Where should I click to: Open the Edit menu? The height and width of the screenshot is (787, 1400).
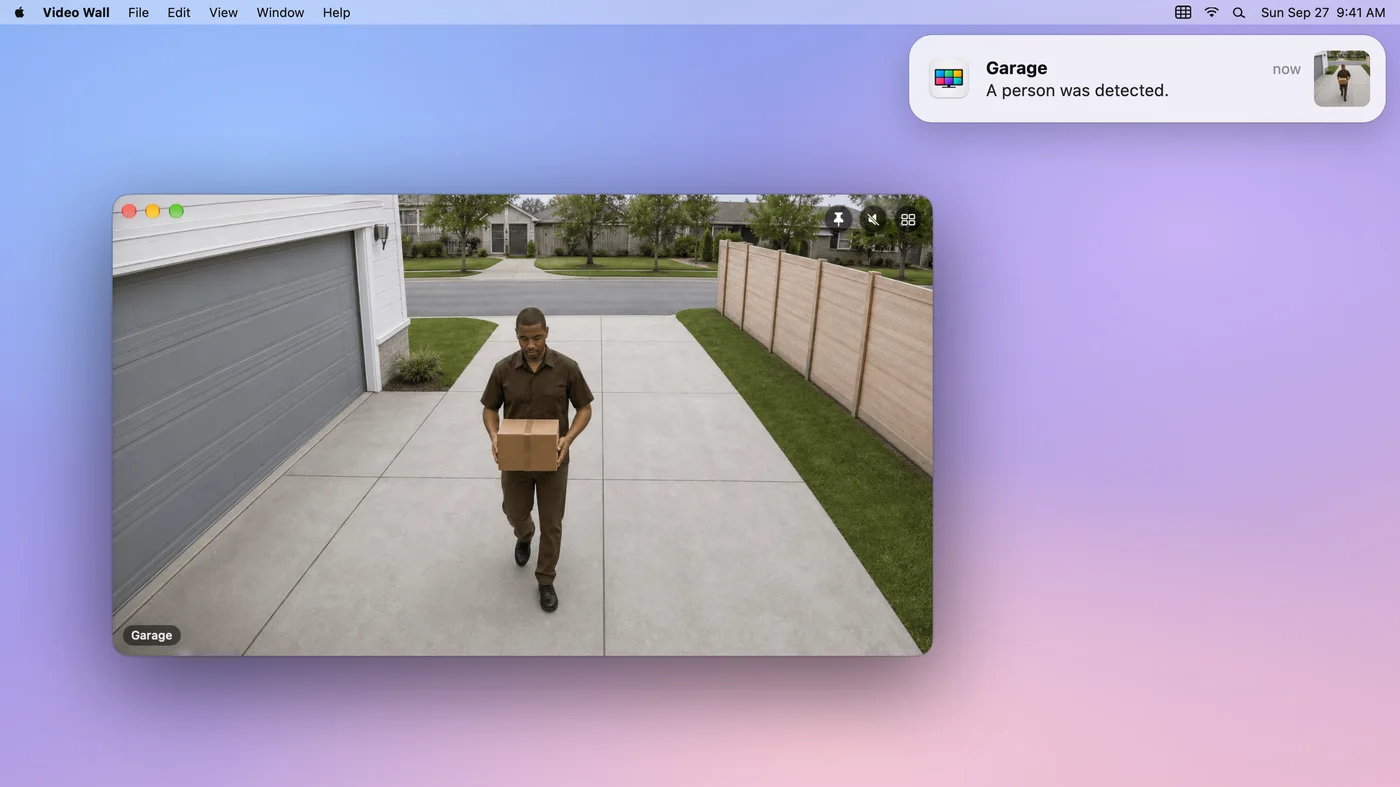pyautogui.click(x=179, y=12)
